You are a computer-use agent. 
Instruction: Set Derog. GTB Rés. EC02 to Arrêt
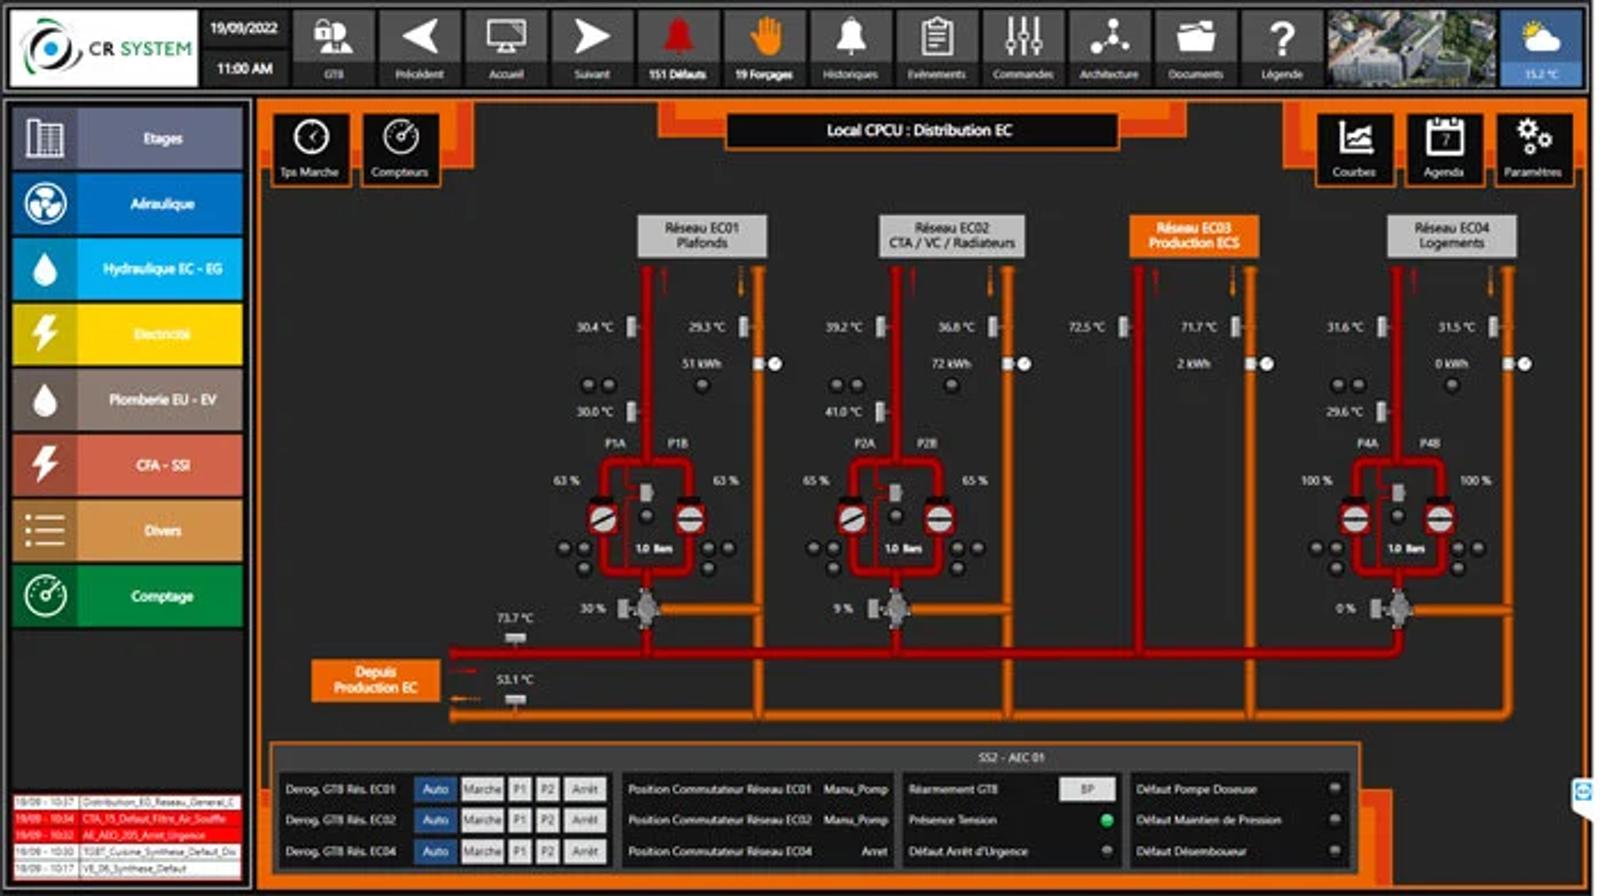click(585, 820)
